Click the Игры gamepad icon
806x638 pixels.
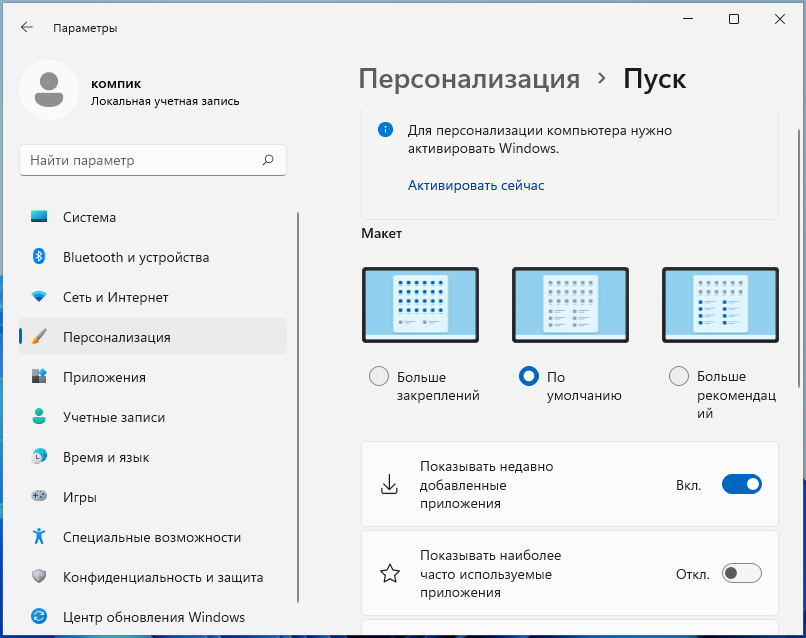(x=40, y=497)
